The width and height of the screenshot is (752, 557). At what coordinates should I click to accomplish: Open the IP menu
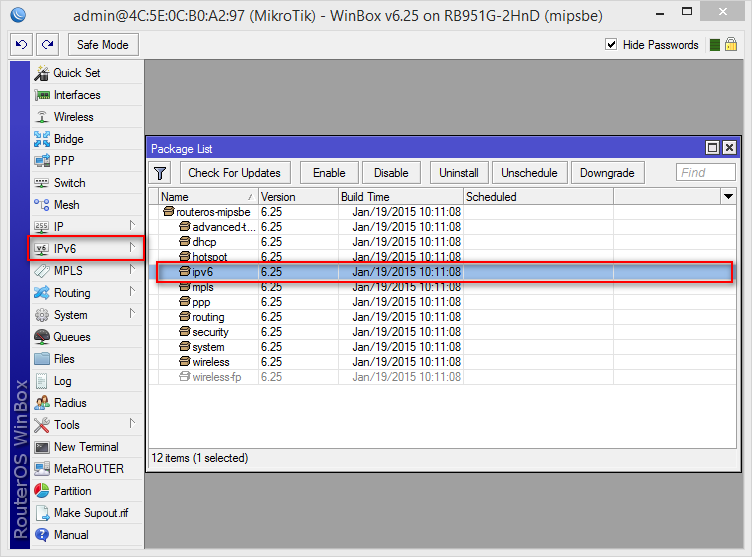88,226
